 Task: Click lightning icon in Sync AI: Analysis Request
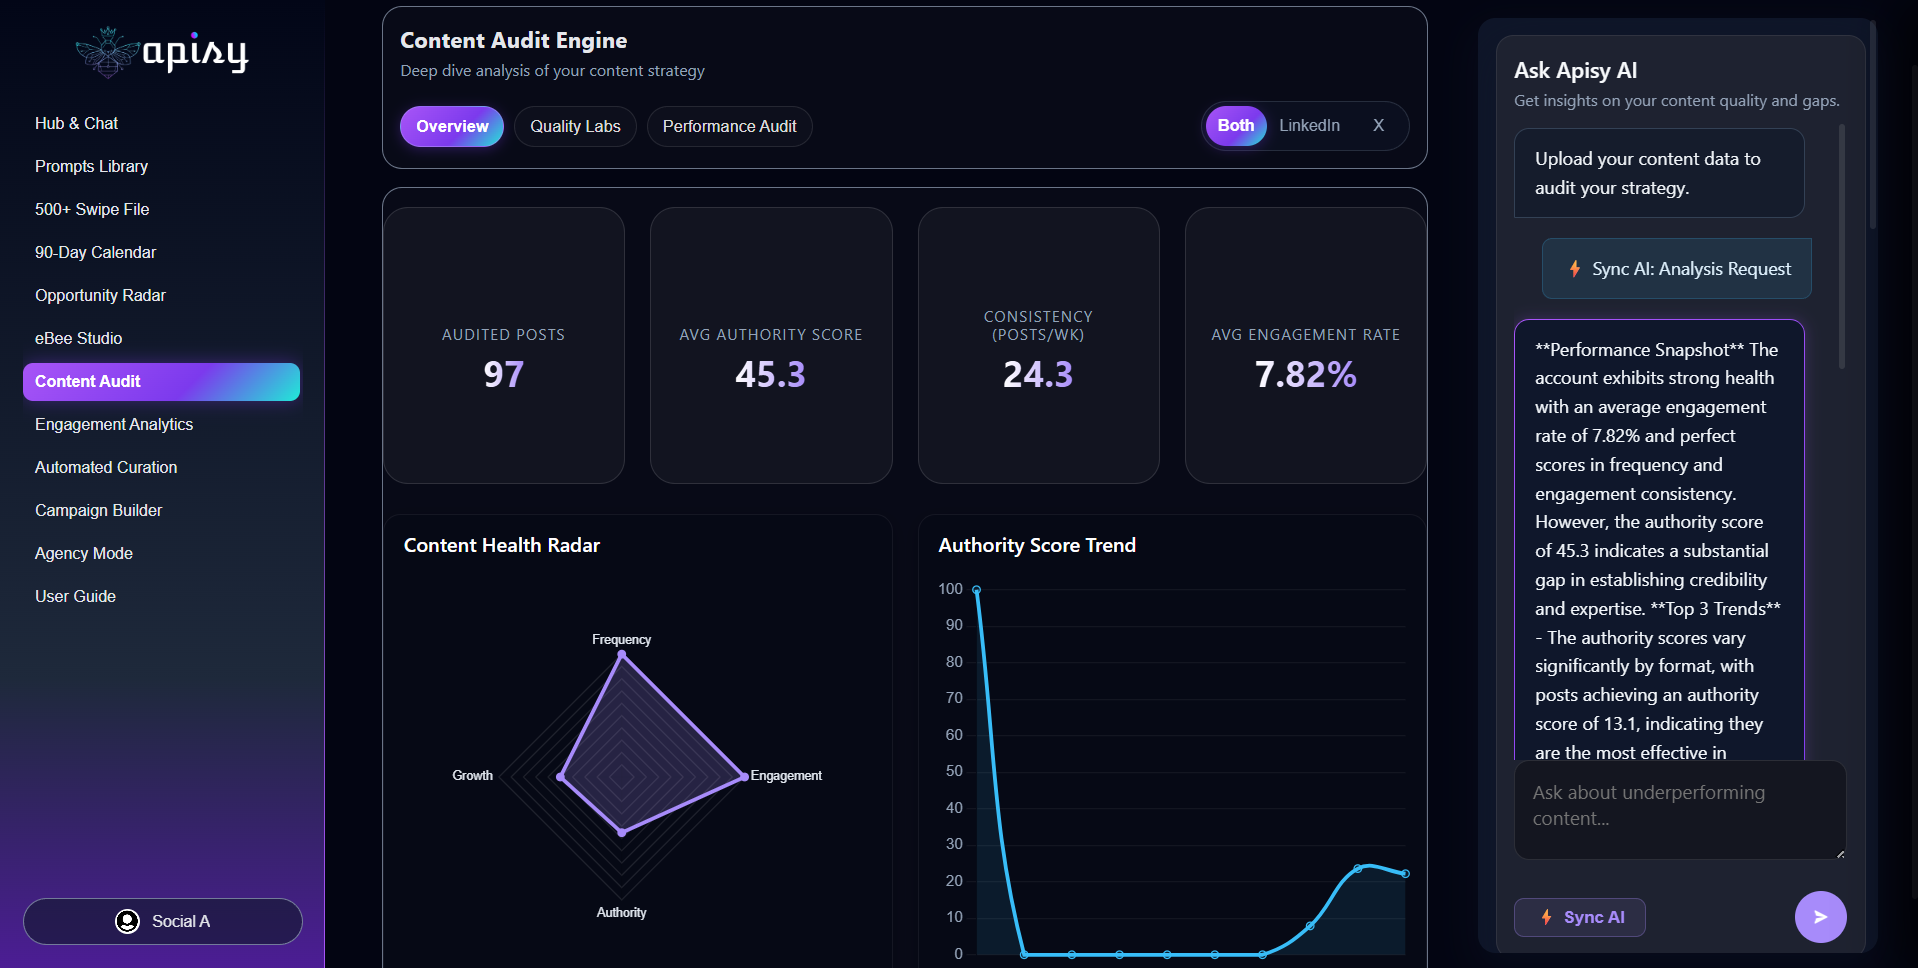point(1575,269)
